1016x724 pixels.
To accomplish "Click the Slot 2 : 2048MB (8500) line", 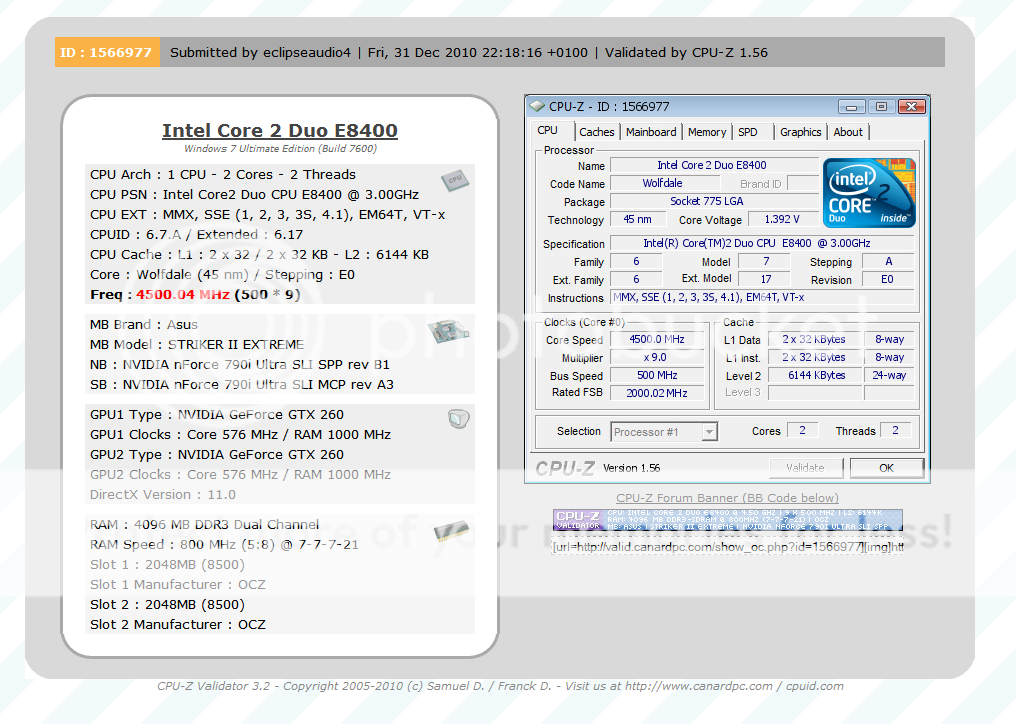I will click(x=167, y=605).
